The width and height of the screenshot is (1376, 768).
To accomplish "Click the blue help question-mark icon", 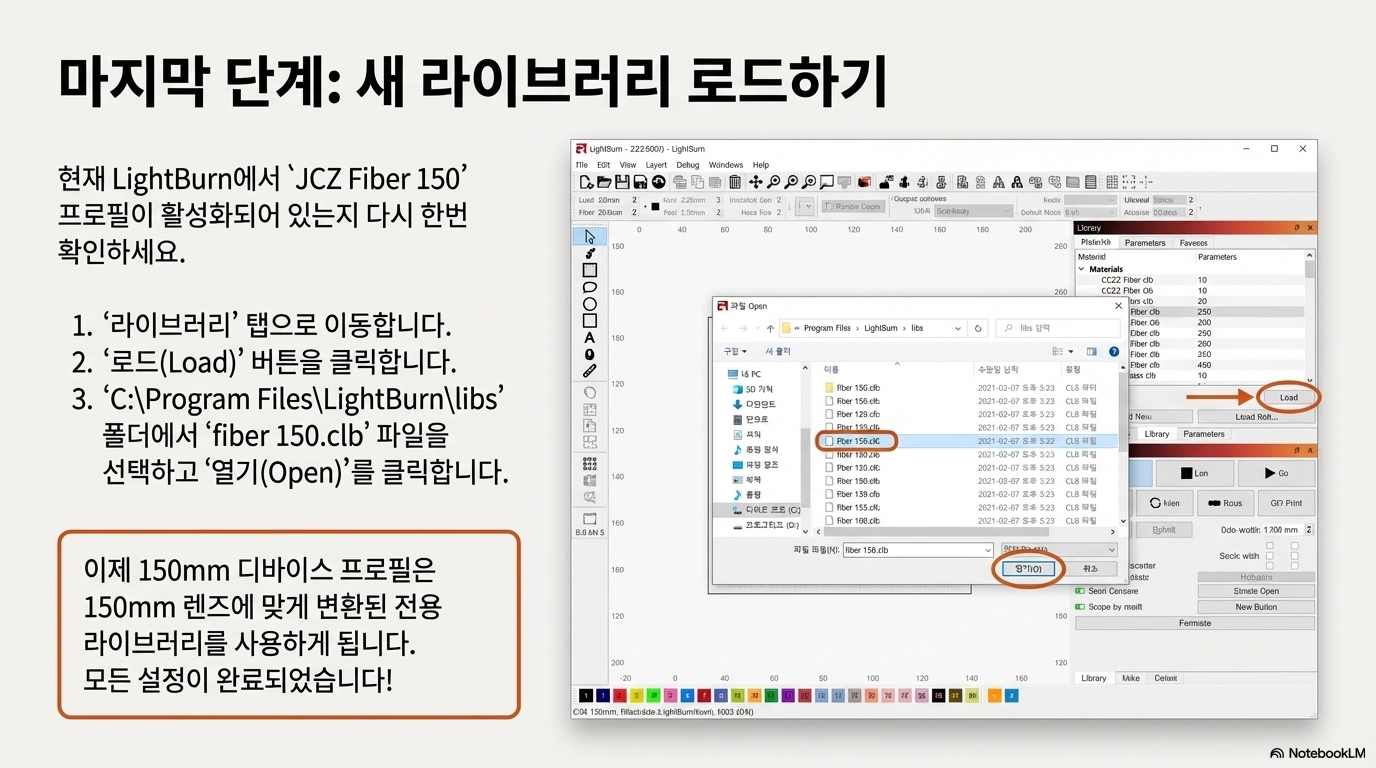I will click(x=1114, y=352).
